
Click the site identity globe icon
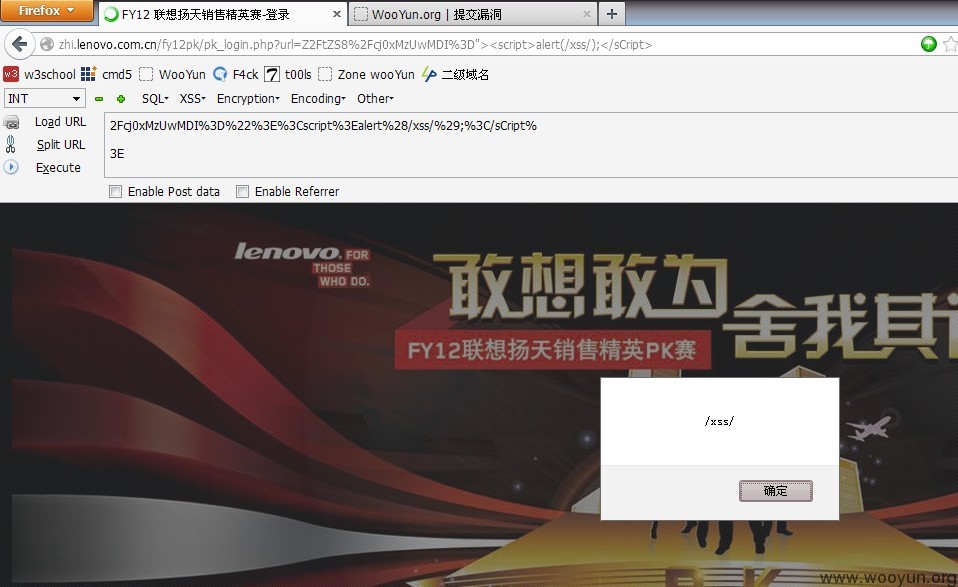pos(47,45)
